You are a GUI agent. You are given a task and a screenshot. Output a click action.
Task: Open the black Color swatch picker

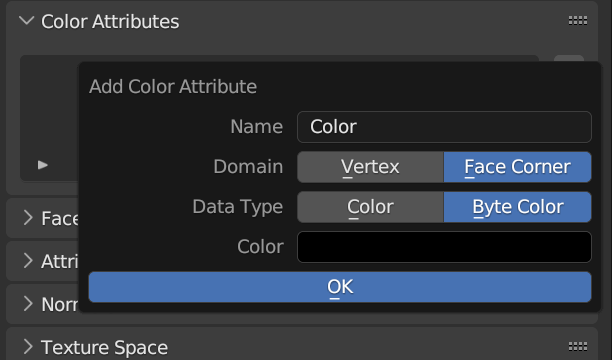pos(444,247)
